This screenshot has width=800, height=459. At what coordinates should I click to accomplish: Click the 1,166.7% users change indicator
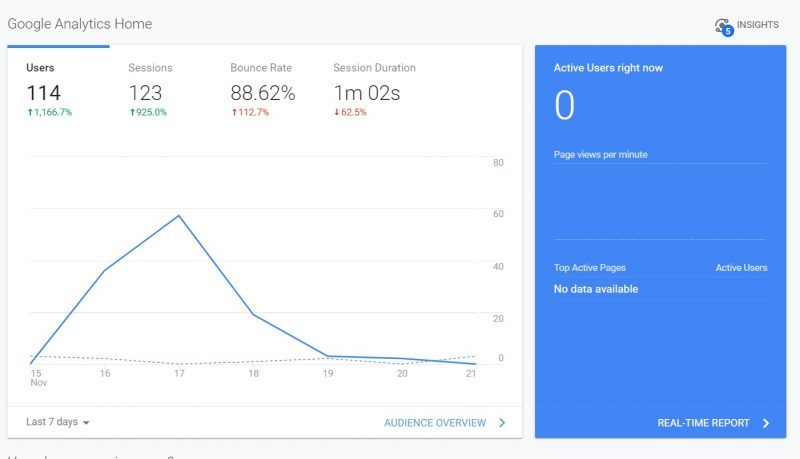tap(49, 112)
